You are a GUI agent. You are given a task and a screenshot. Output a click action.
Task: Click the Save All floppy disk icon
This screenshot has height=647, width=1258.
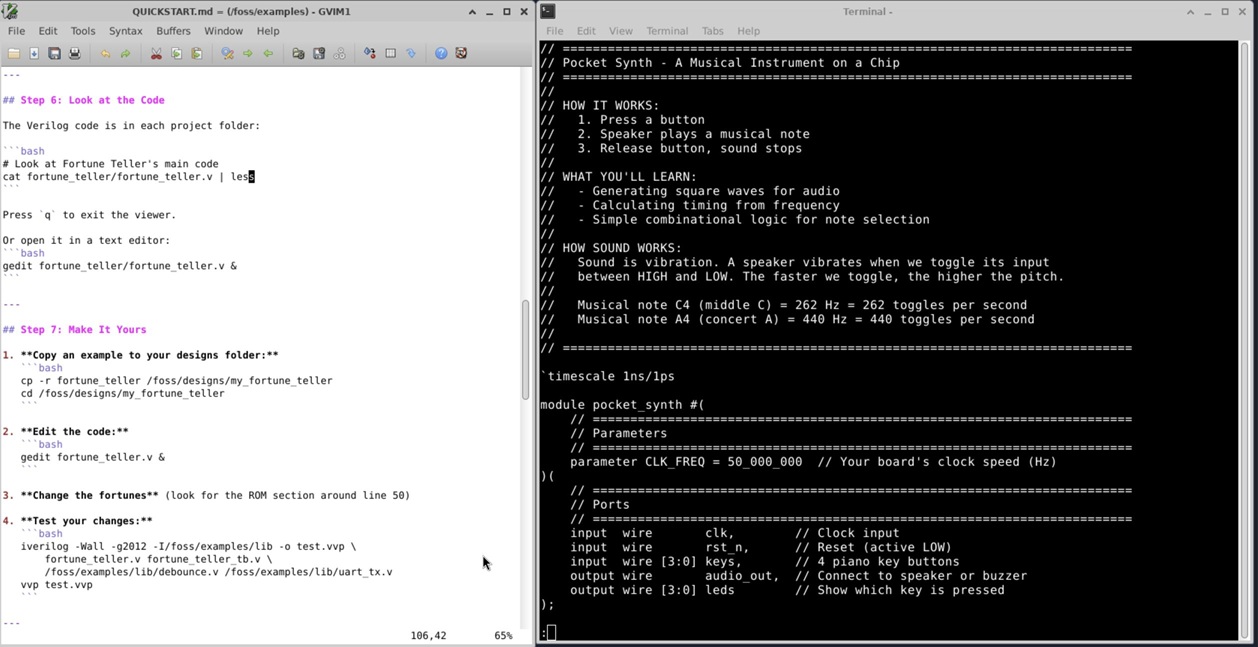[55, 54]
